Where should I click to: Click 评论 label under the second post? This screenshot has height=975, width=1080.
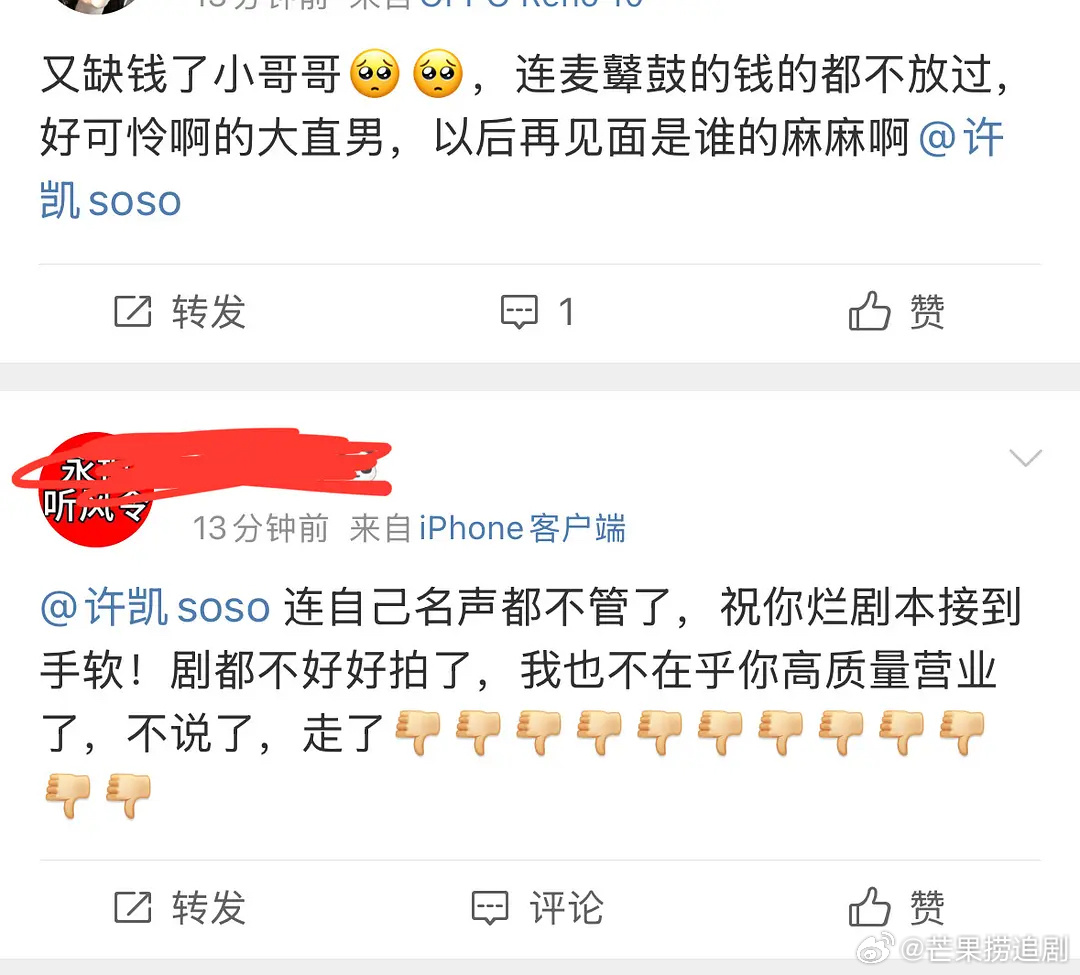click(566, 908)
